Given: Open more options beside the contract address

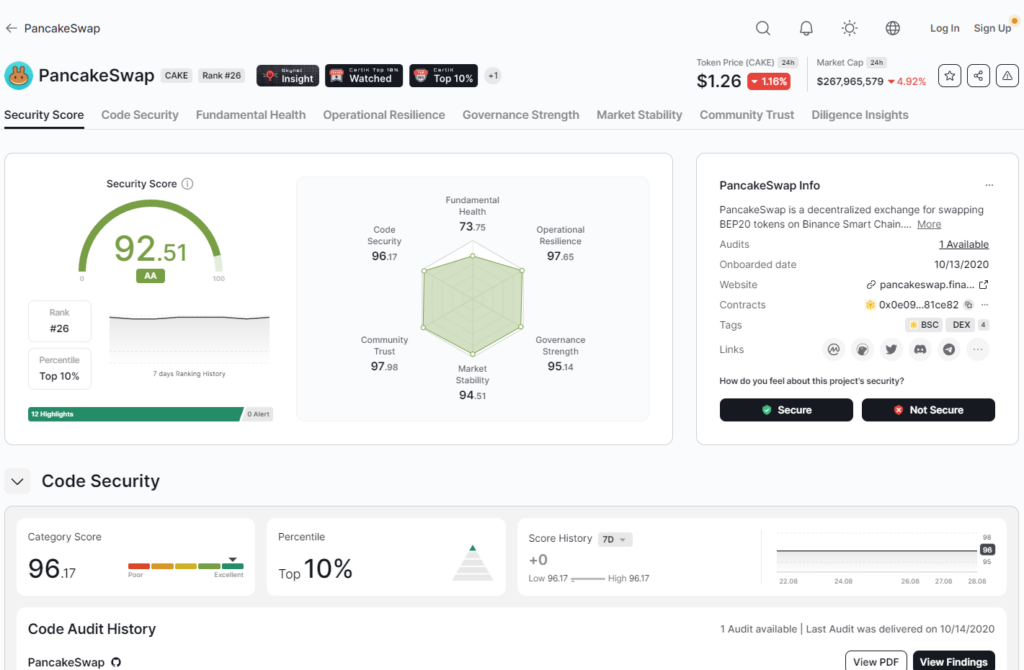Looking at the screenshot, I should click(984, 305).
